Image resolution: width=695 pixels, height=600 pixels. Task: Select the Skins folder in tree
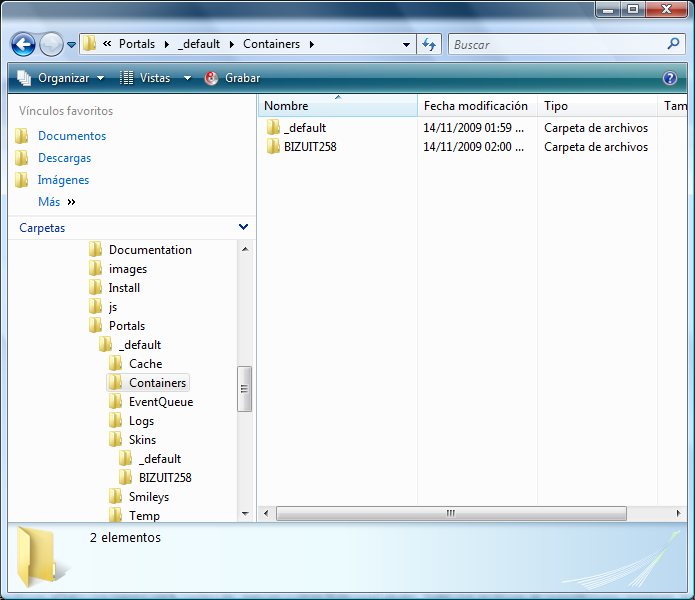142,440
